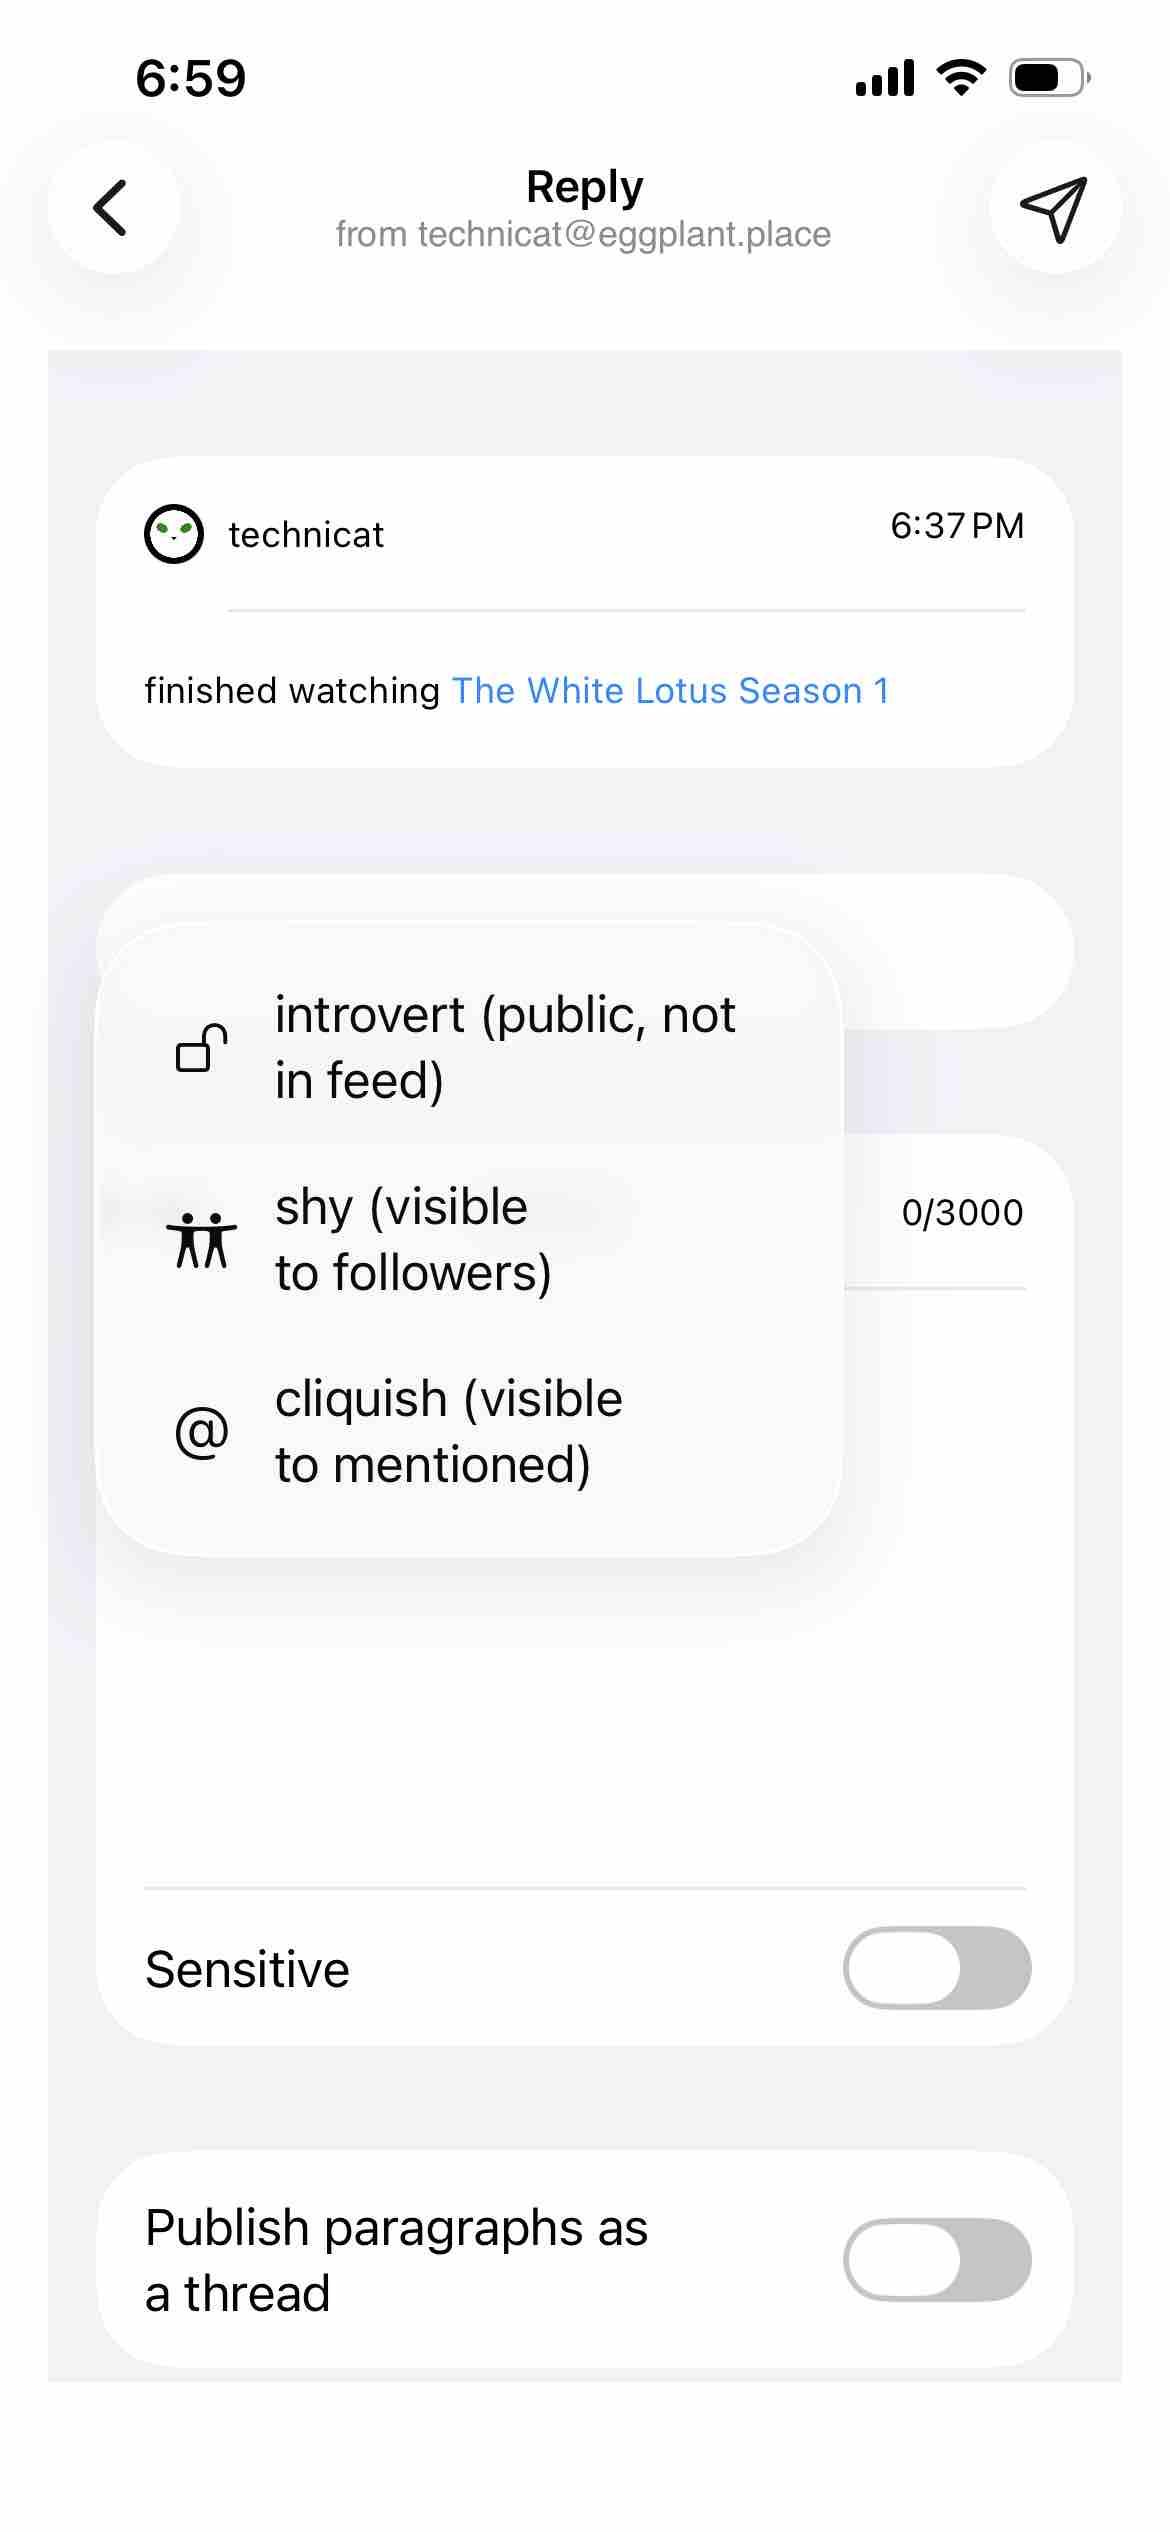
Task: Tap the Reply header title
Action: (585, 187)
